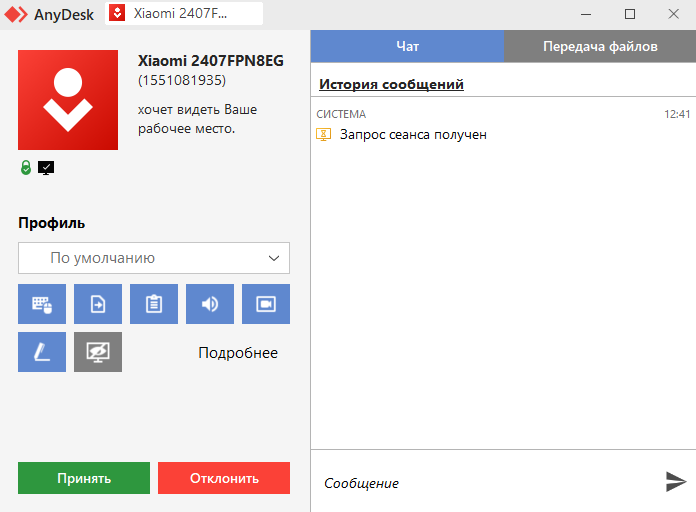Select the 'Xiaomi 2407F...' session tab

coord(184,13)
